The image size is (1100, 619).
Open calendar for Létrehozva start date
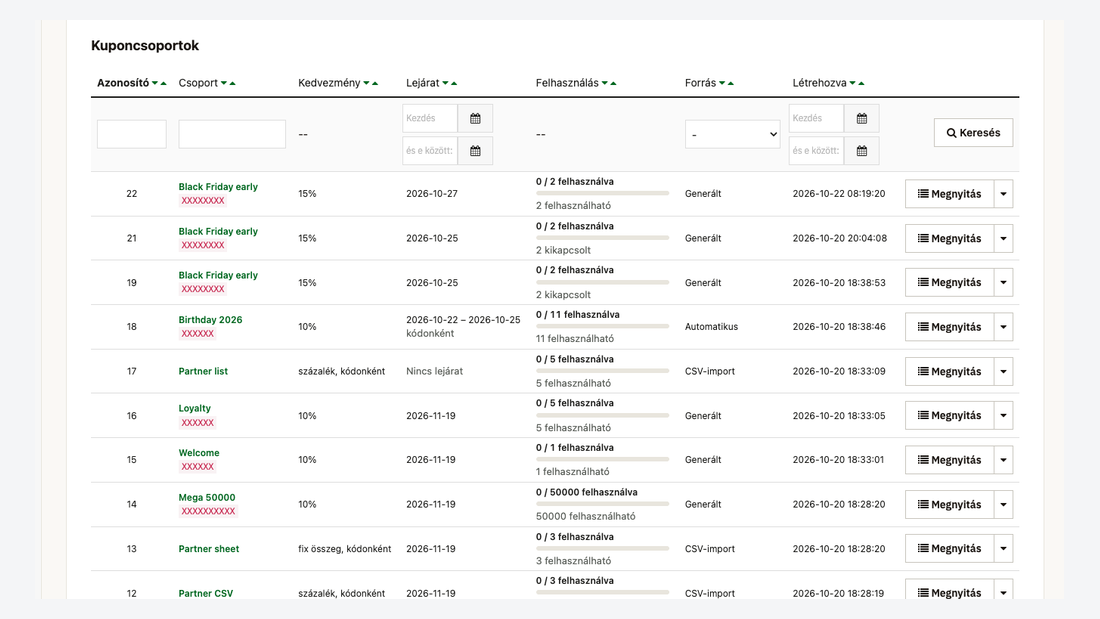(861, 119)
